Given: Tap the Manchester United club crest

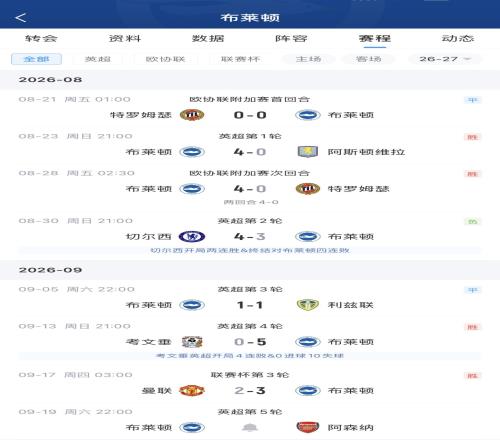Looking at the screenshot, I should (x=192, y=391).
